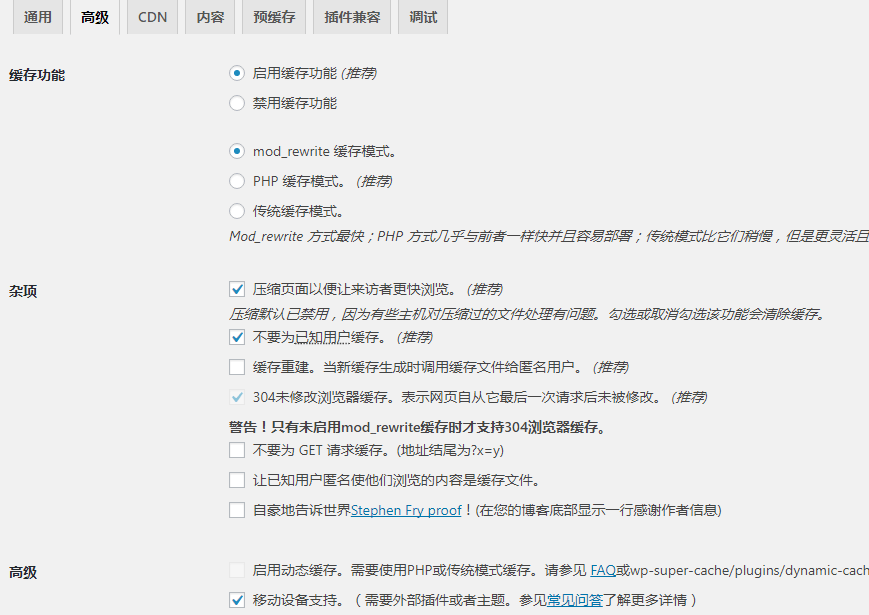Image resolution: width=869 pixels, height=615 pixels.
Task: Open the CDN settings tab
Action: [152, 17]
